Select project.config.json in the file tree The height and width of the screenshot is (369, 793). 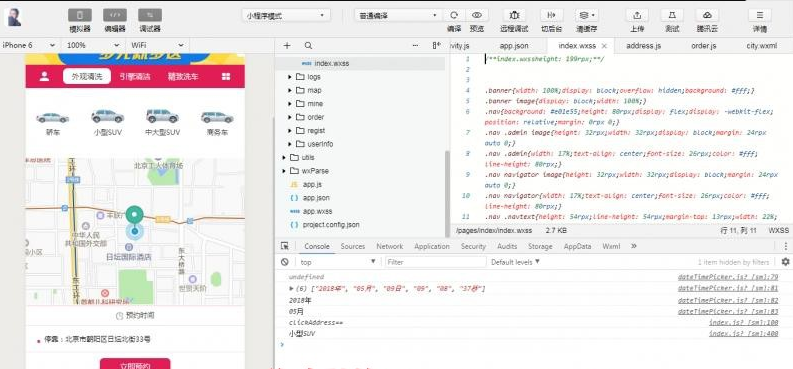click(331, 224)
